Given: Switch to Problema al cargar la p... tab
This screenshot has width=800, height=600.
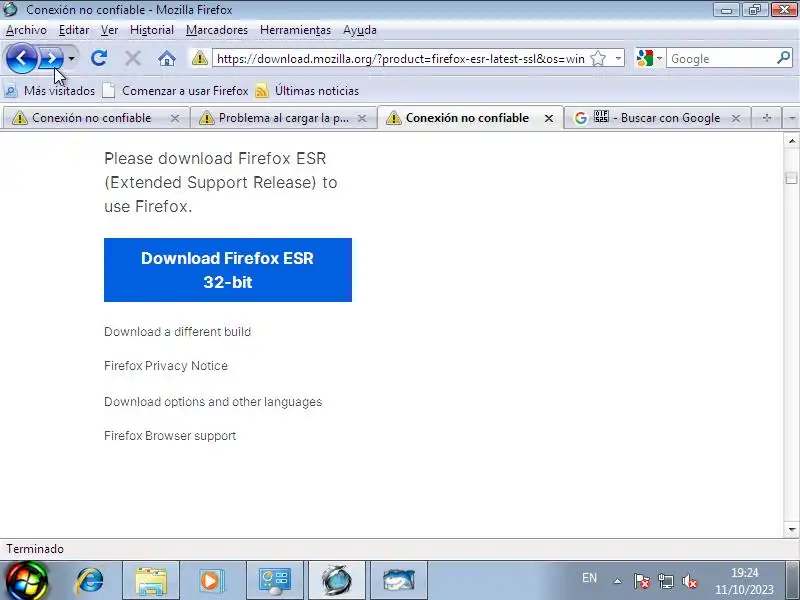Looking at the screenshot, I should click(x=278, y=118).
